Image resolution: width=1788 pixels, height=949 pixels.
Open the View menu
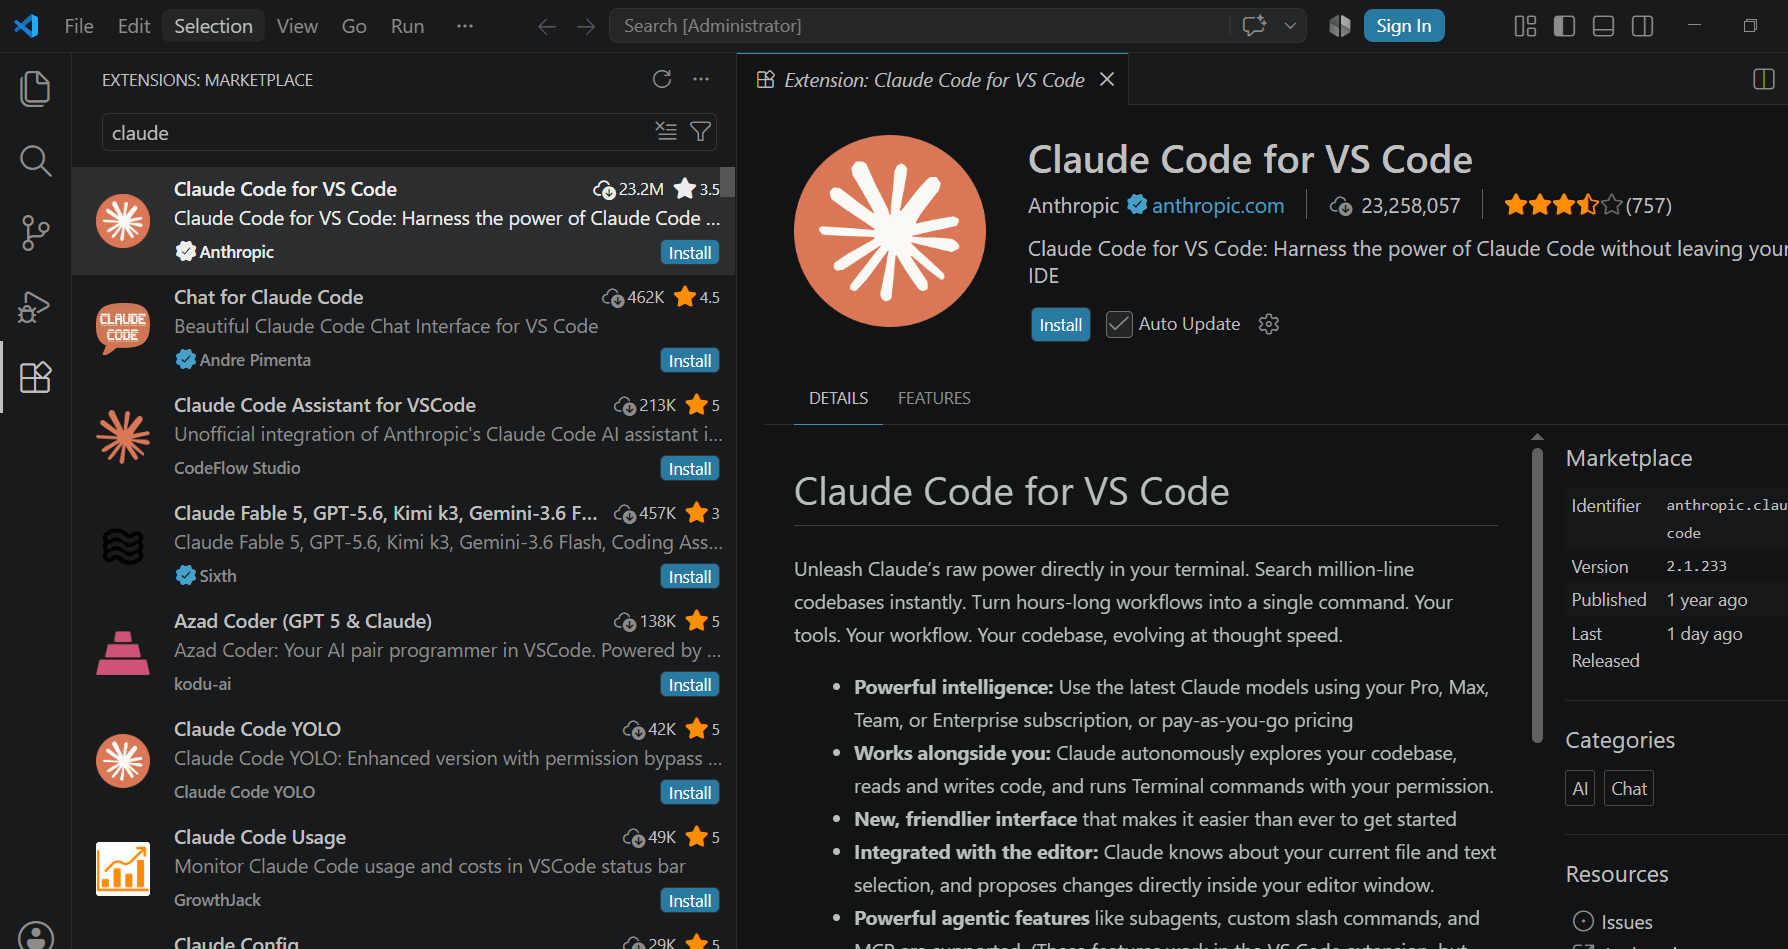(297, 26)
